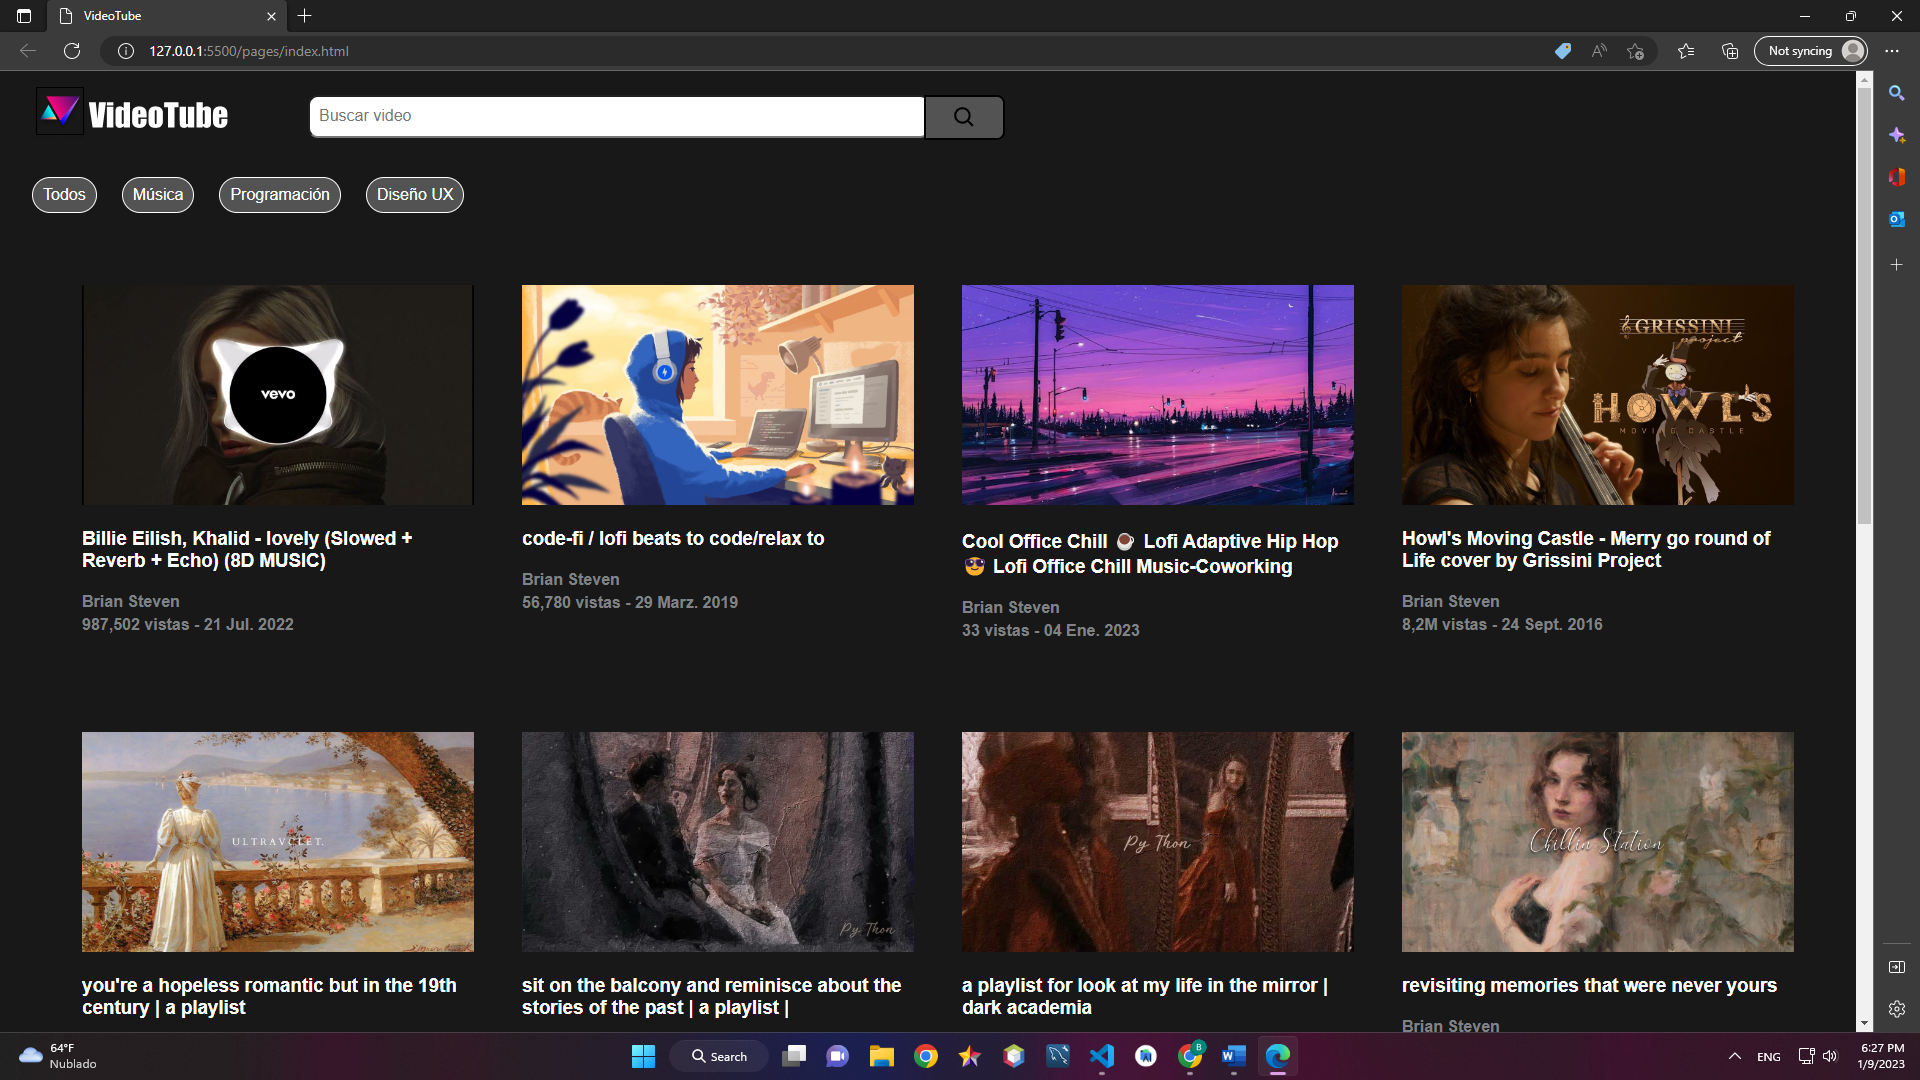The width and height of the screenshot is (1920, 1080).
Task: Click the Not syncing profile button
Action: [1811, 51]
